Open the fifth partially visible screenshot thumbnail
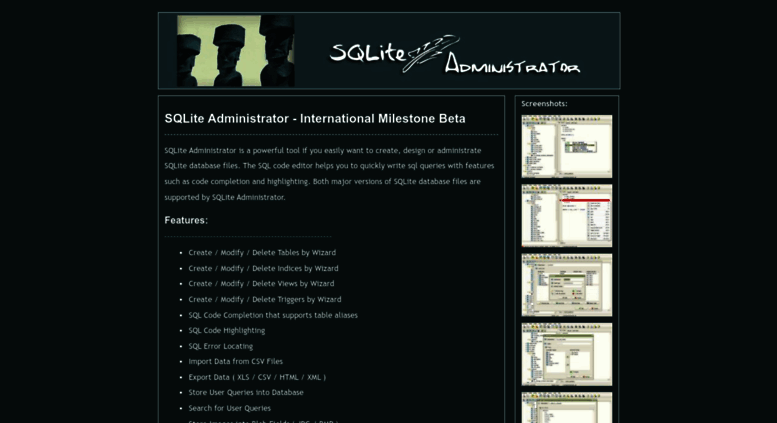Viewport: 777px width, 423px height. coord(566,408)
